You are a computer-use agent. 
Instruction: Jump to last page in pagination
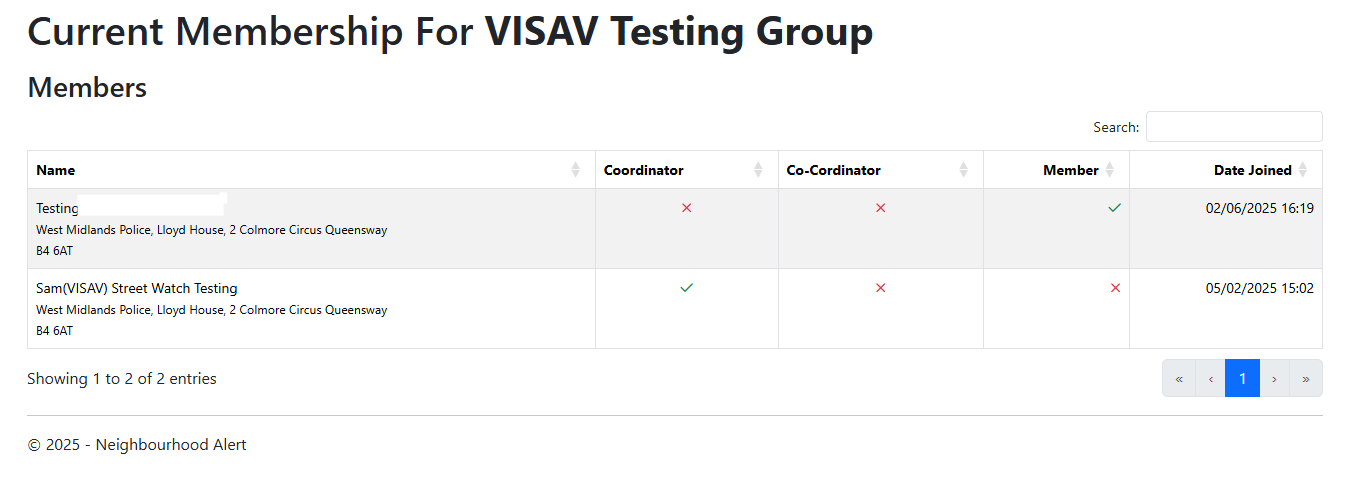pos(1306,378)
